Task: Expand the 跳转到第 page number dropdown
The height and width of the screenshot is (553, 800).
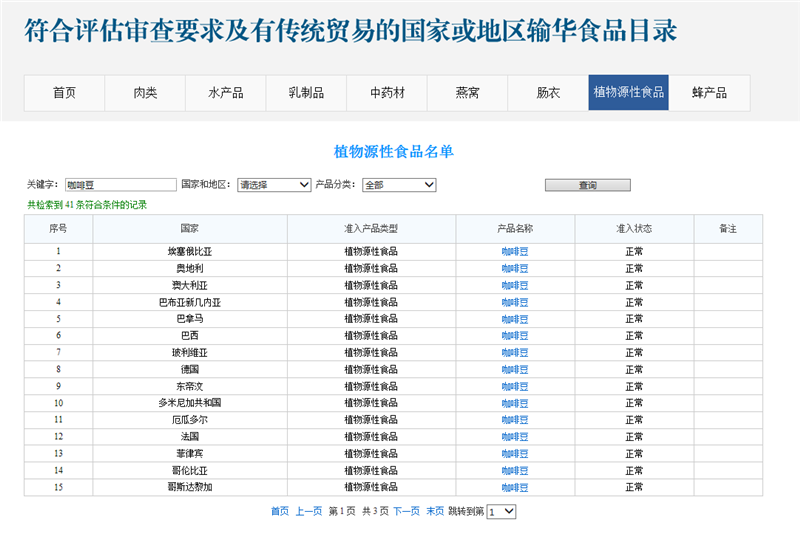Action: [x=501, y=511]
